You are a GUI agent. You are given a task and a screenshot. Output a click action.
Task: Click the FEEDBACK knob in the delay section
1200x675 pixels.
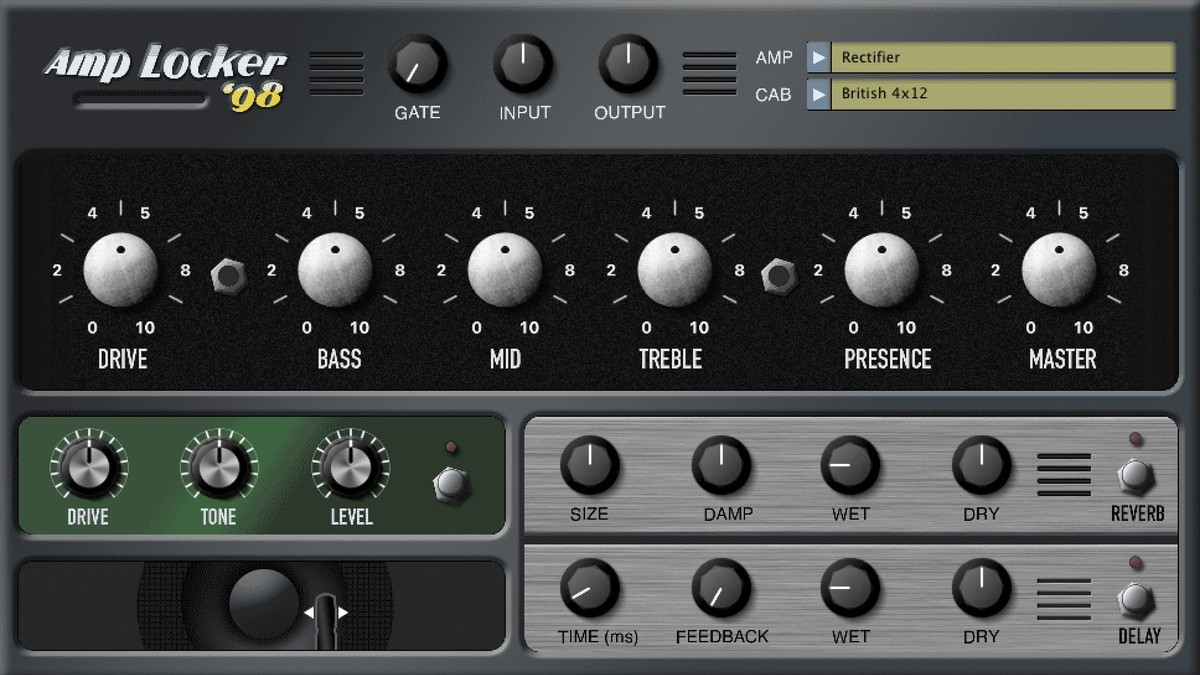tap(721, 588)
